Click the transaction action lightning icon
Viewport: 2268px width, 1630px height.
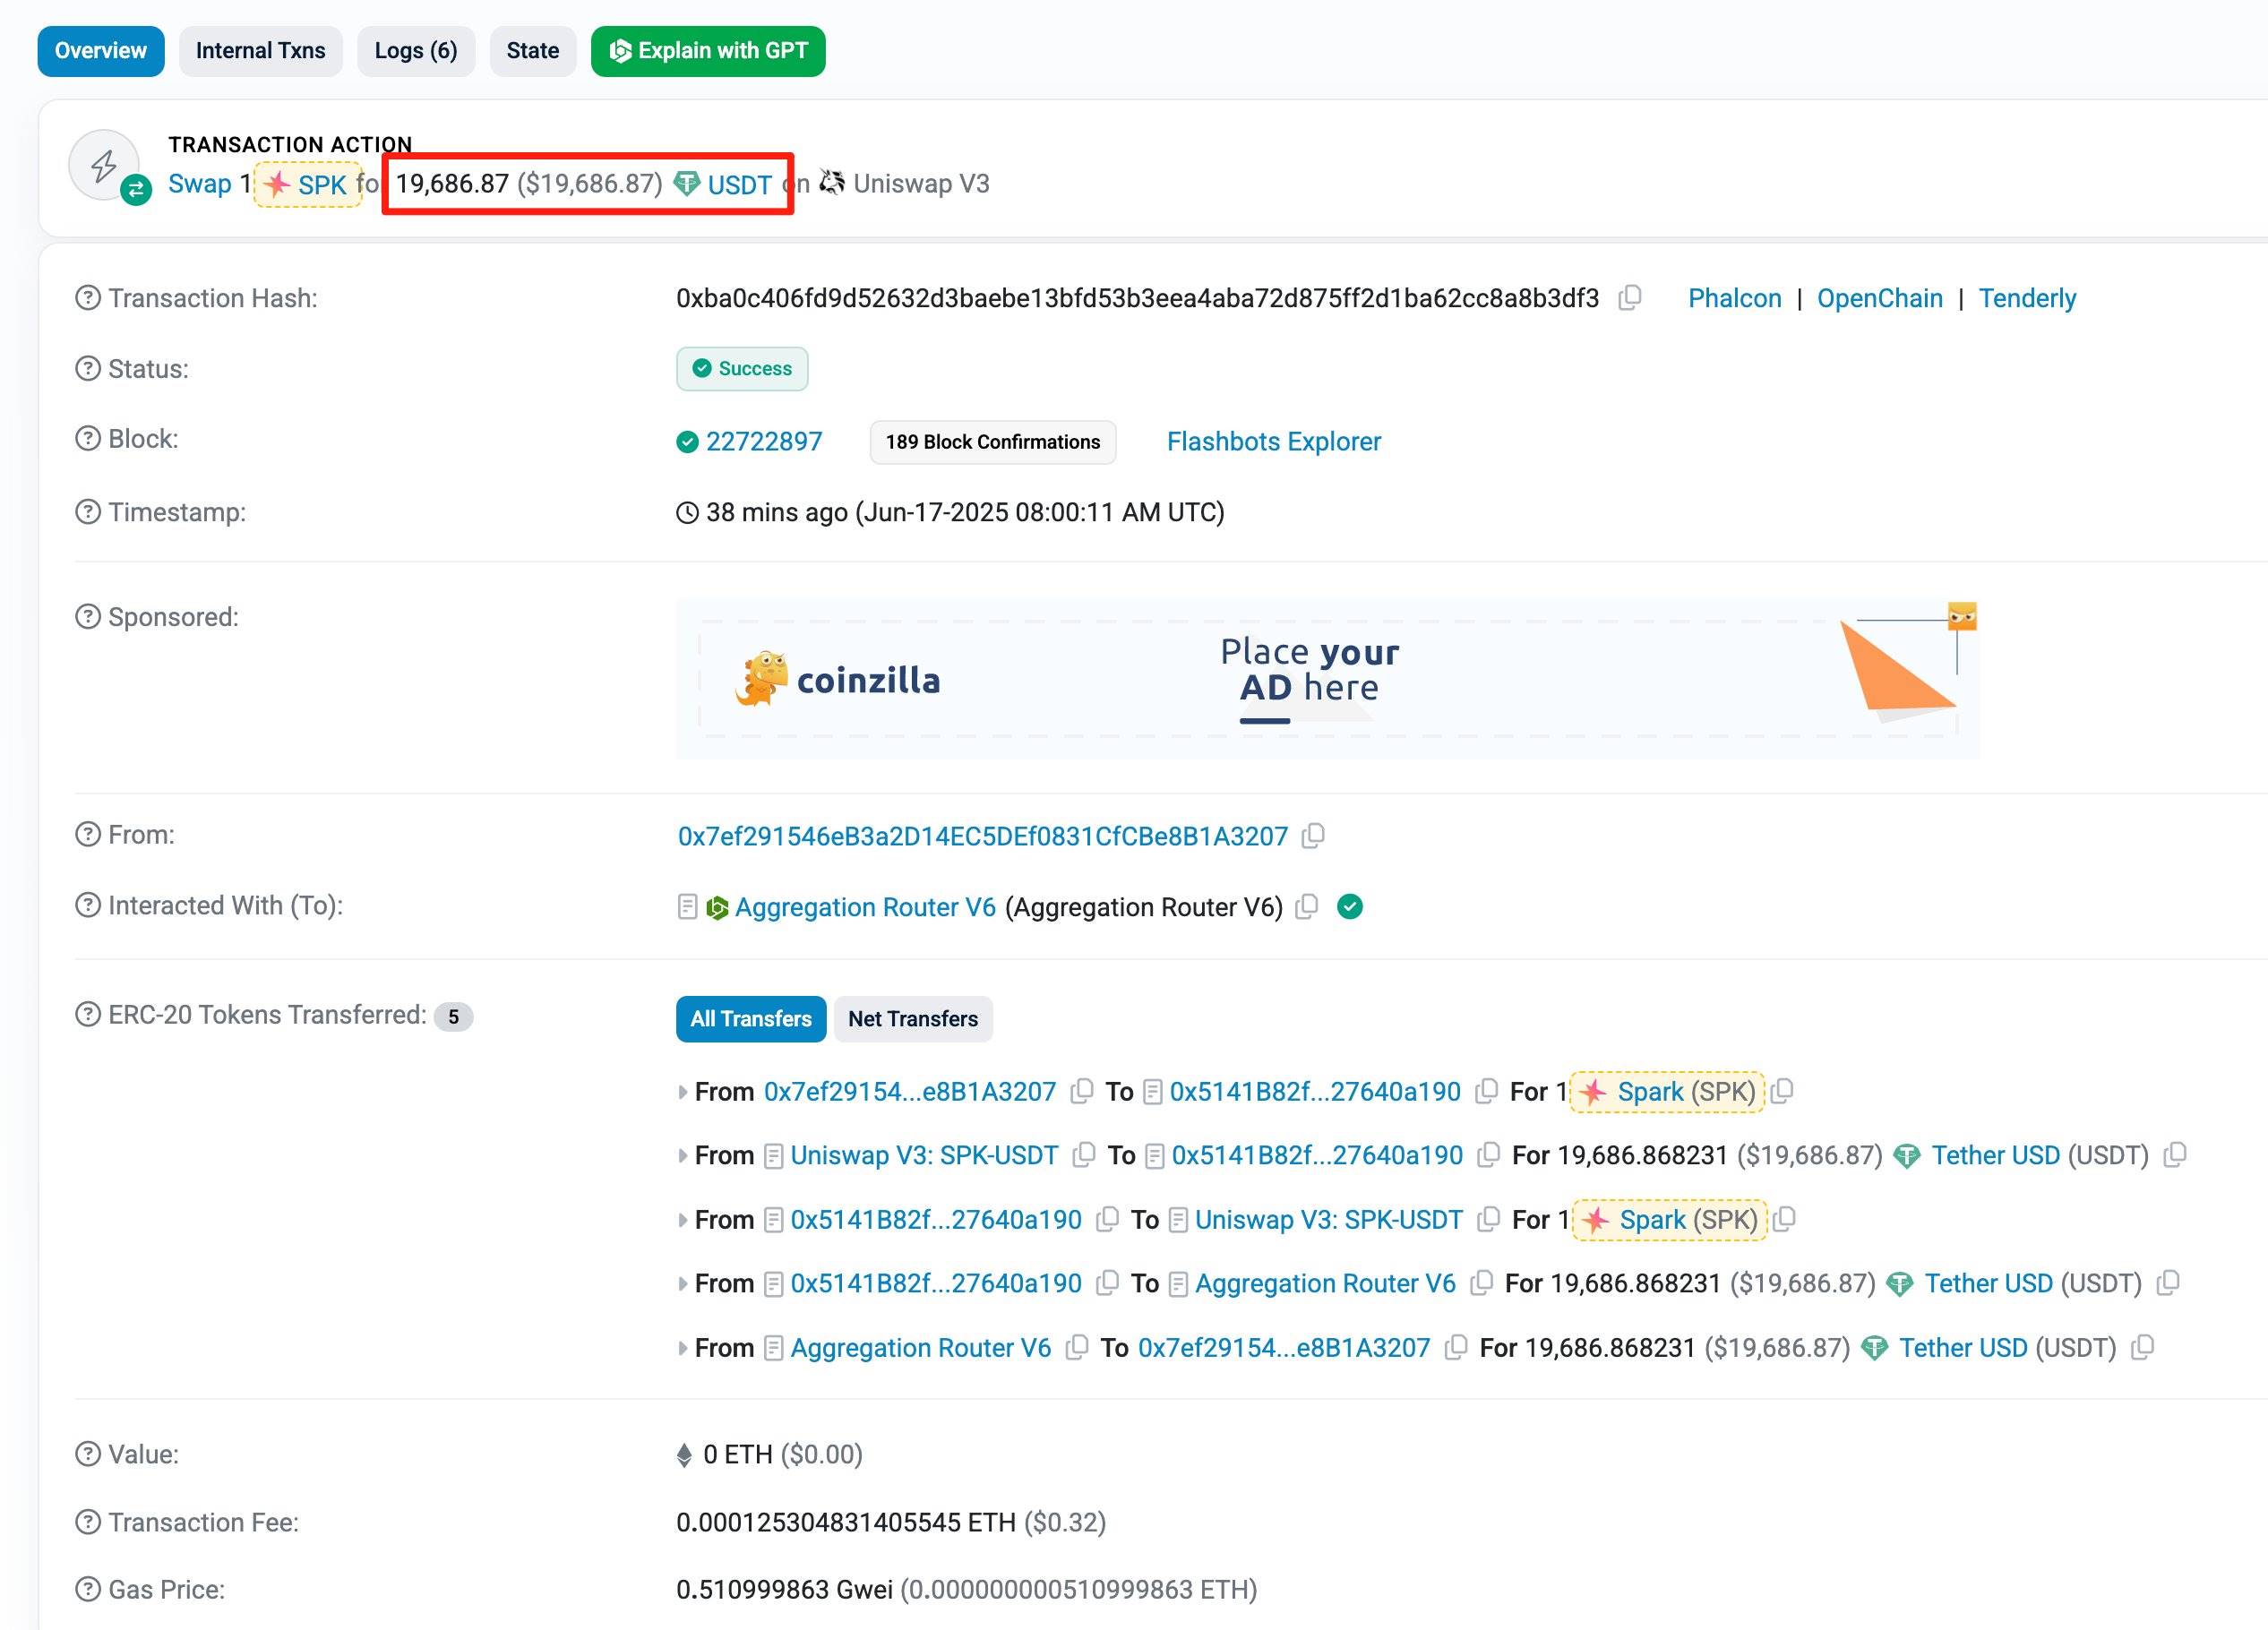coord(103,165)
